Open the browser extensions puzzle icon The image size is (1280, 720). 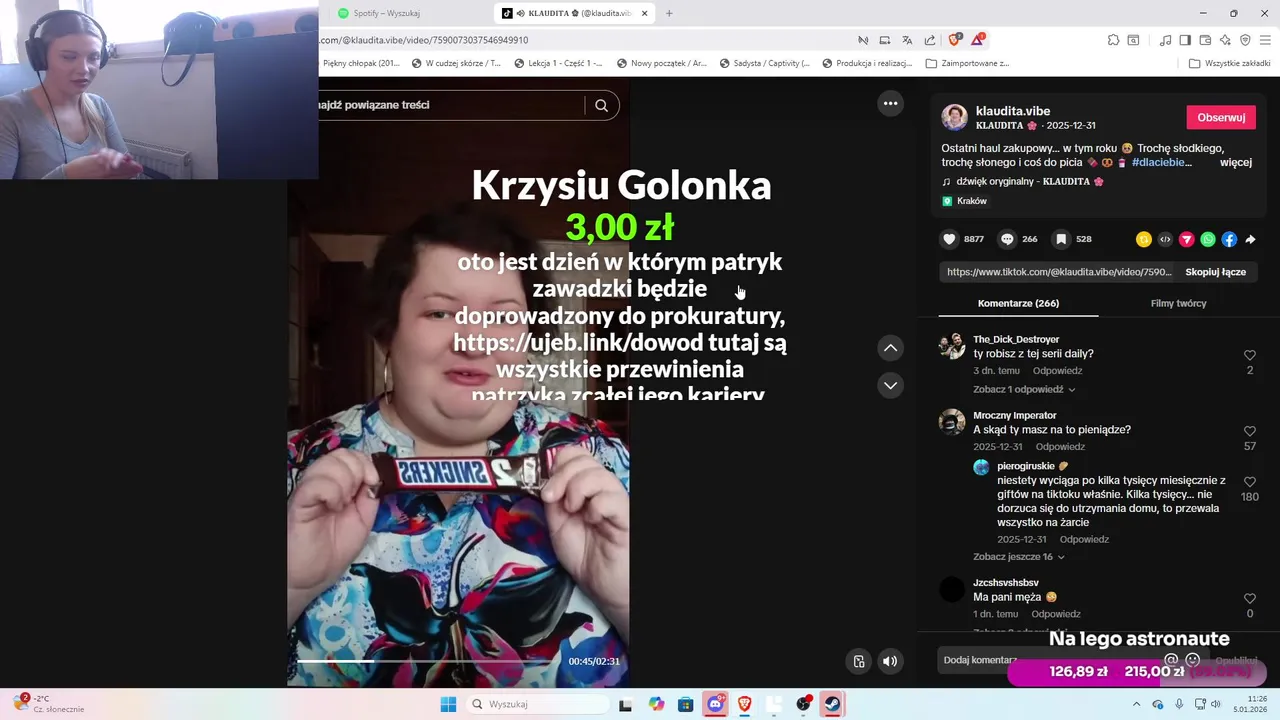[x=1113, y=40]
